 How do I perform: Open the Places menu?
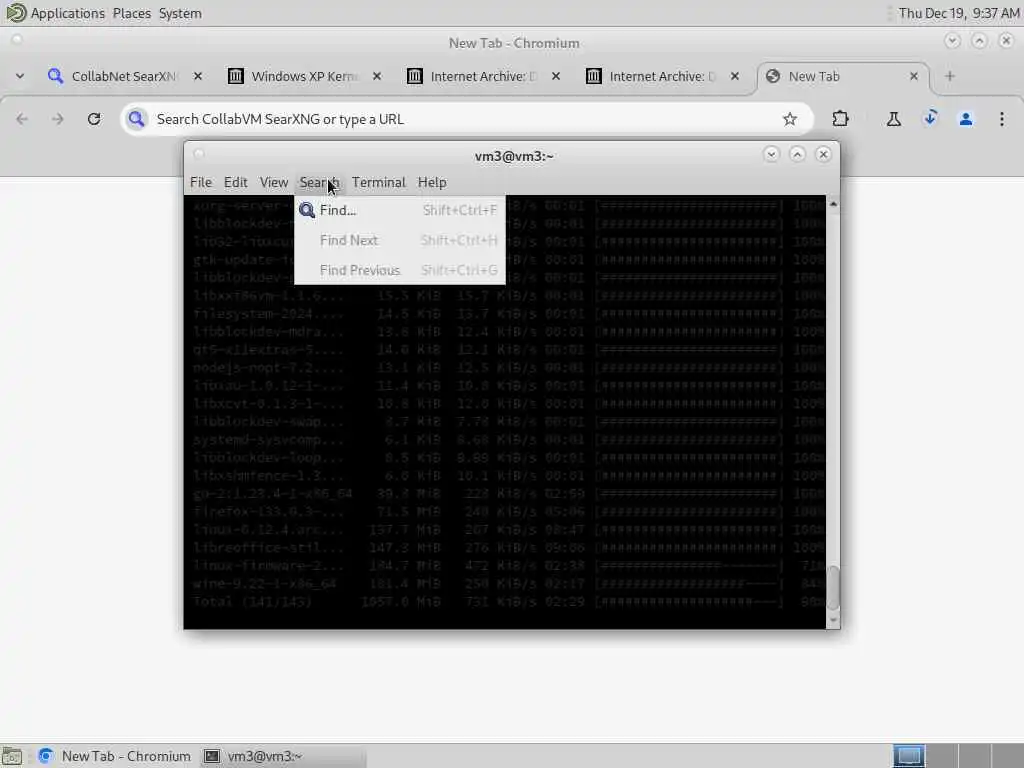coord(131,13)
